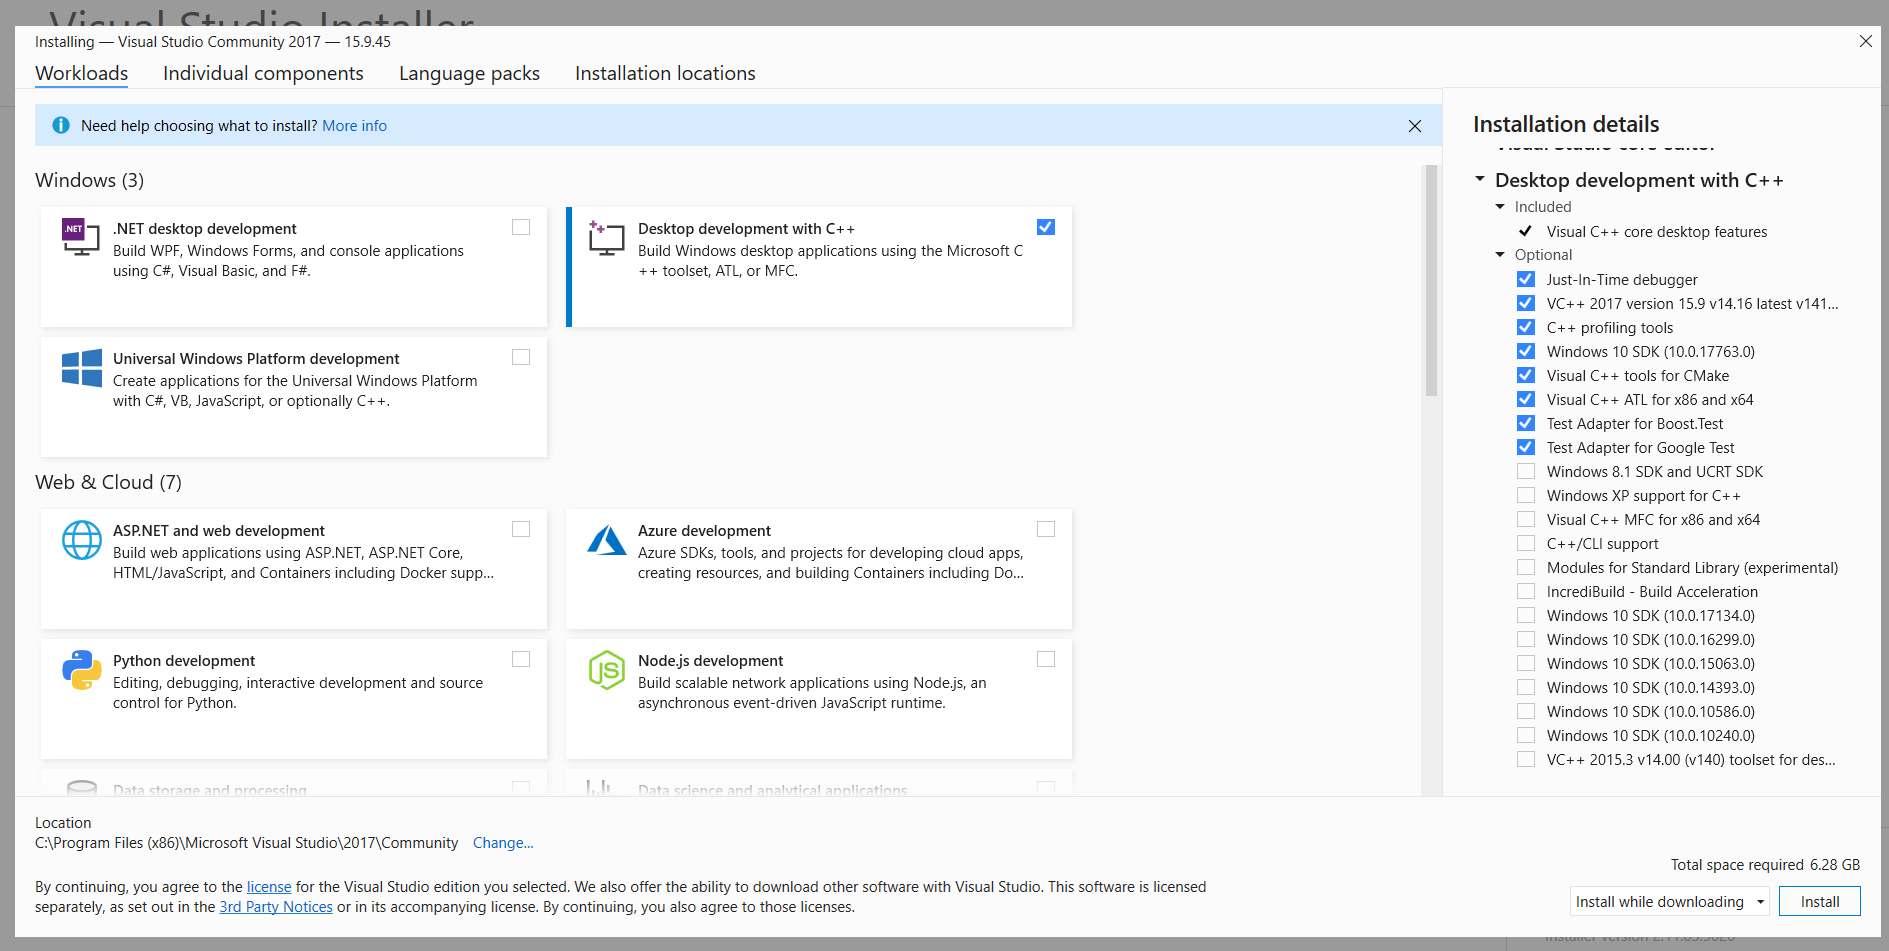
Task: Click the Total space required 6.28 GB text
Action: pyautogui.click(x=1765, y=865)
